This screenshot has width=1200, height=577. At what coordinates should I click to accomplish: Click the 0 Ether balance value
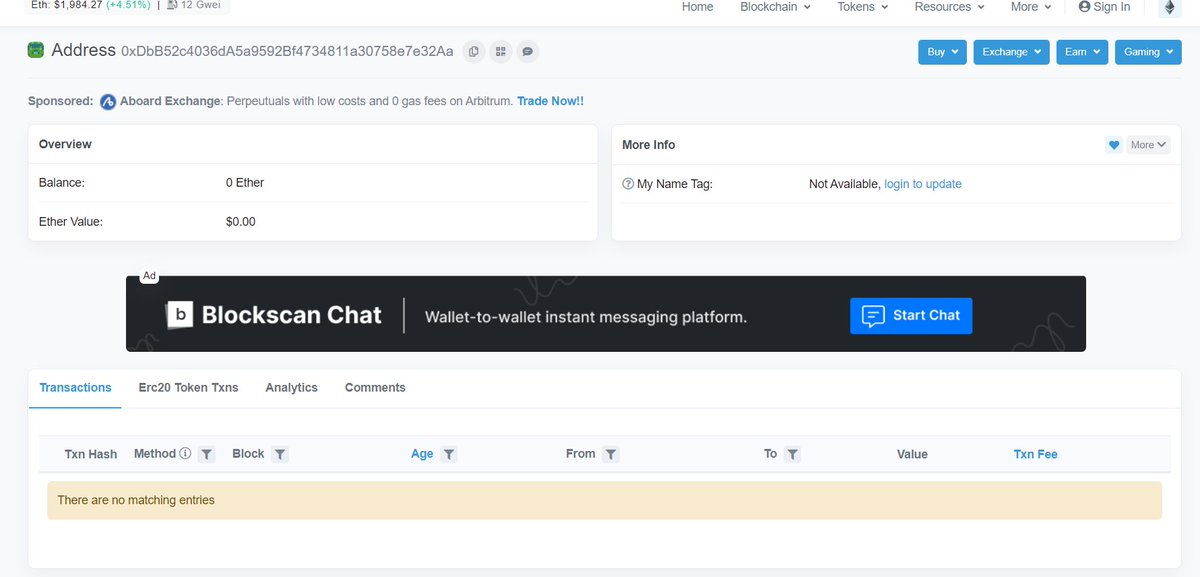coord(245,183)
